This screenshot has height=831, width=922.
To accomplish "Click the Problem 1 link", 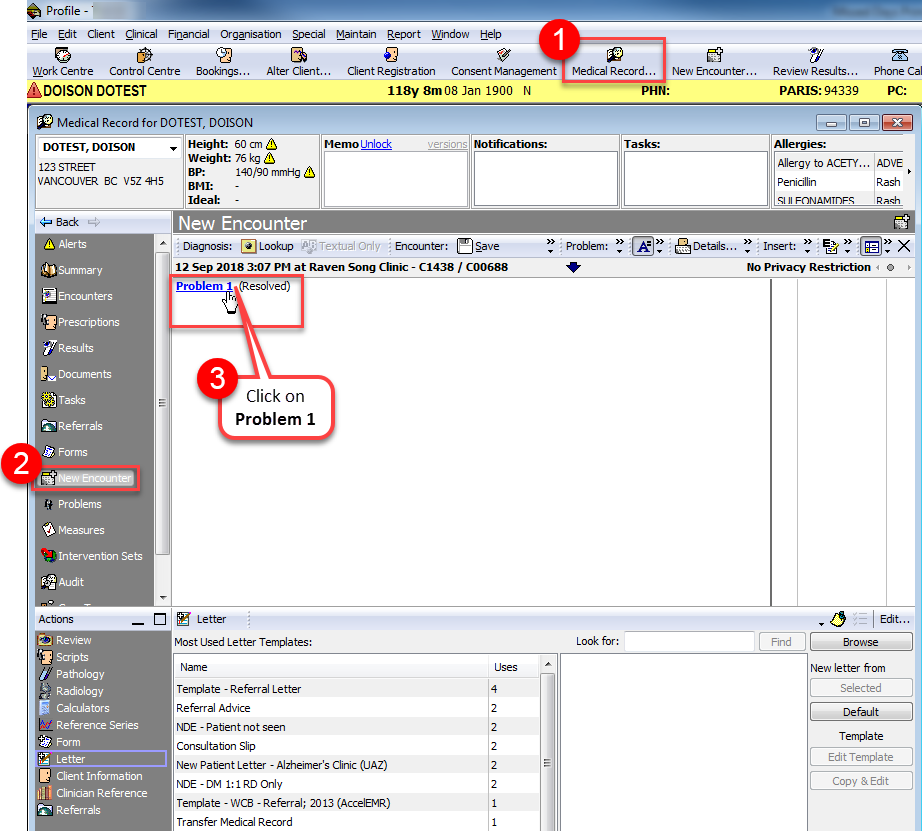I will (203, 285).
